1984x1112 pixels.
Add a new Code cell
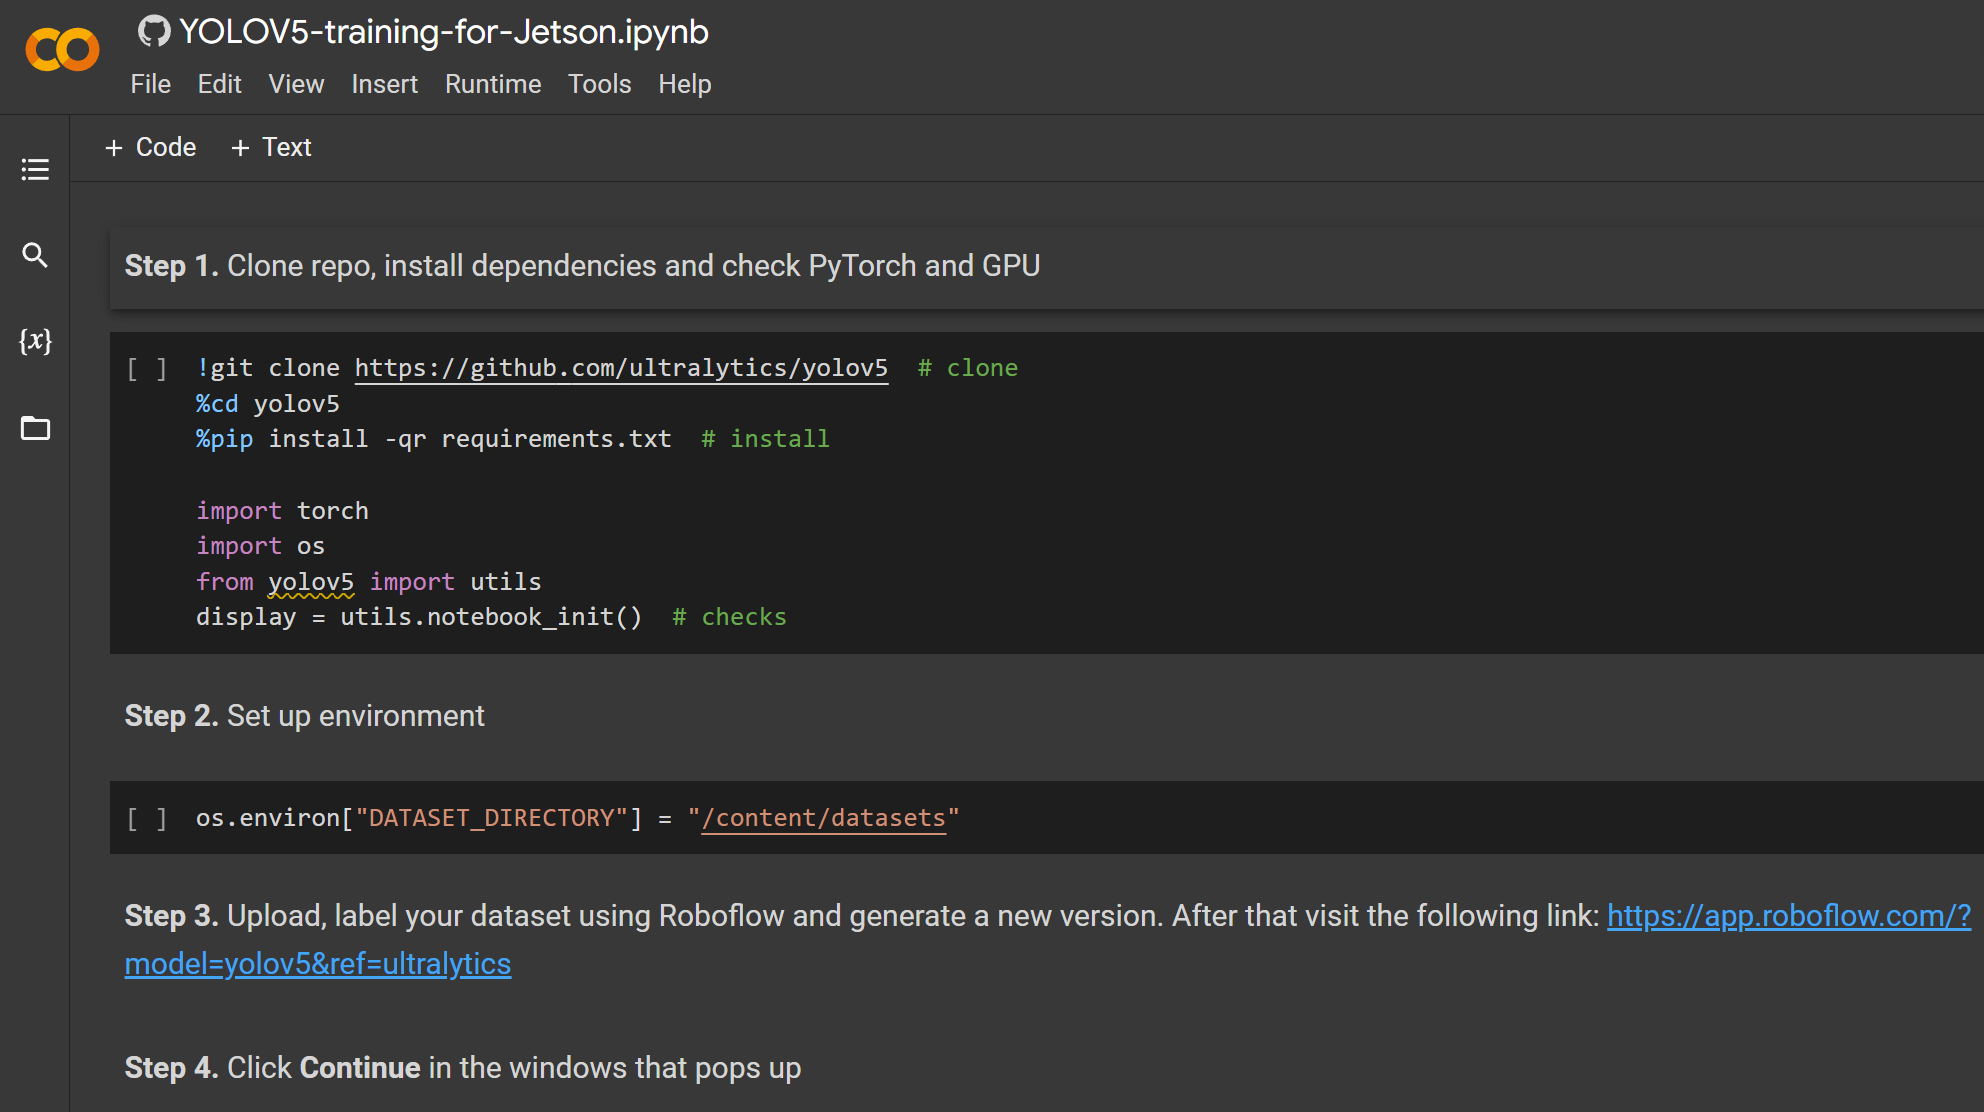151,147
